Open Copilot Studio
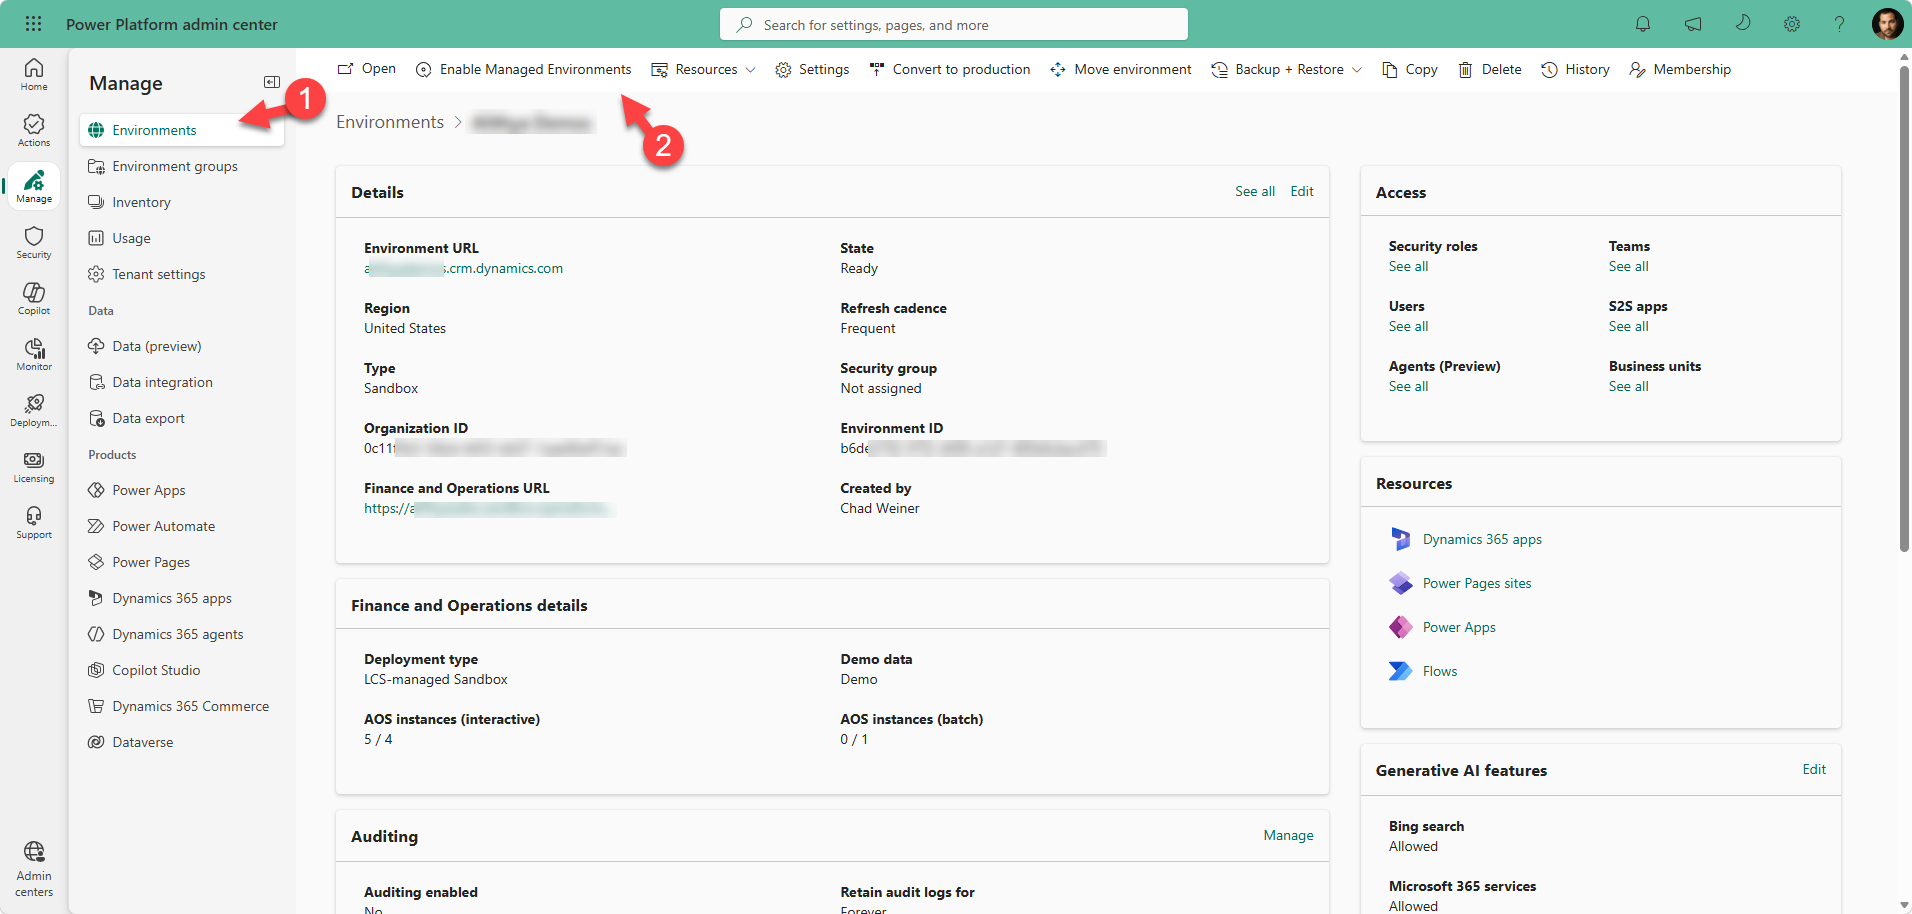Image resolution: width=1912 pixels, height=914 pixels. (181, 670)
